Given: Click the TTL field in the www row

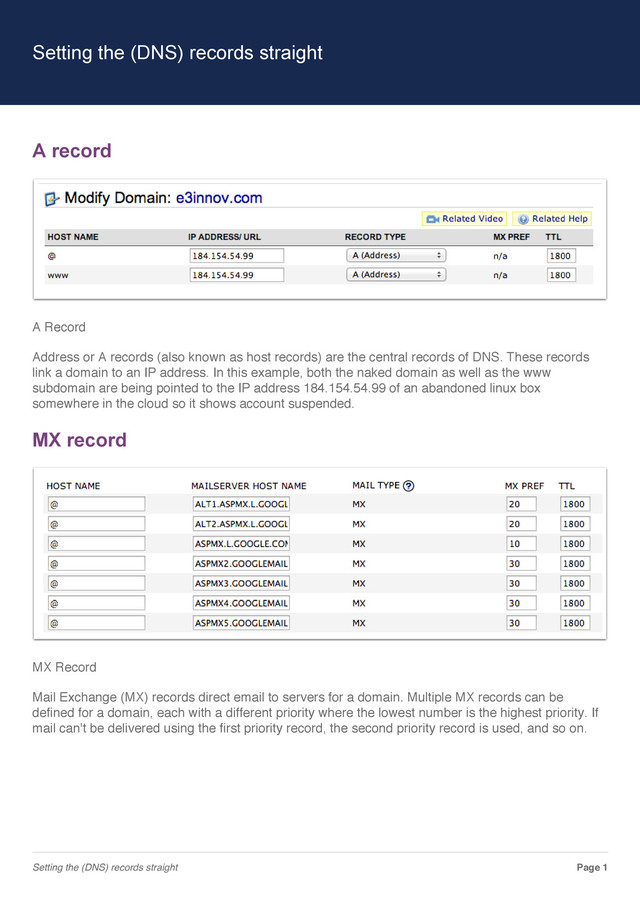Looking at the screenshot, I should [x=561, y=275].
